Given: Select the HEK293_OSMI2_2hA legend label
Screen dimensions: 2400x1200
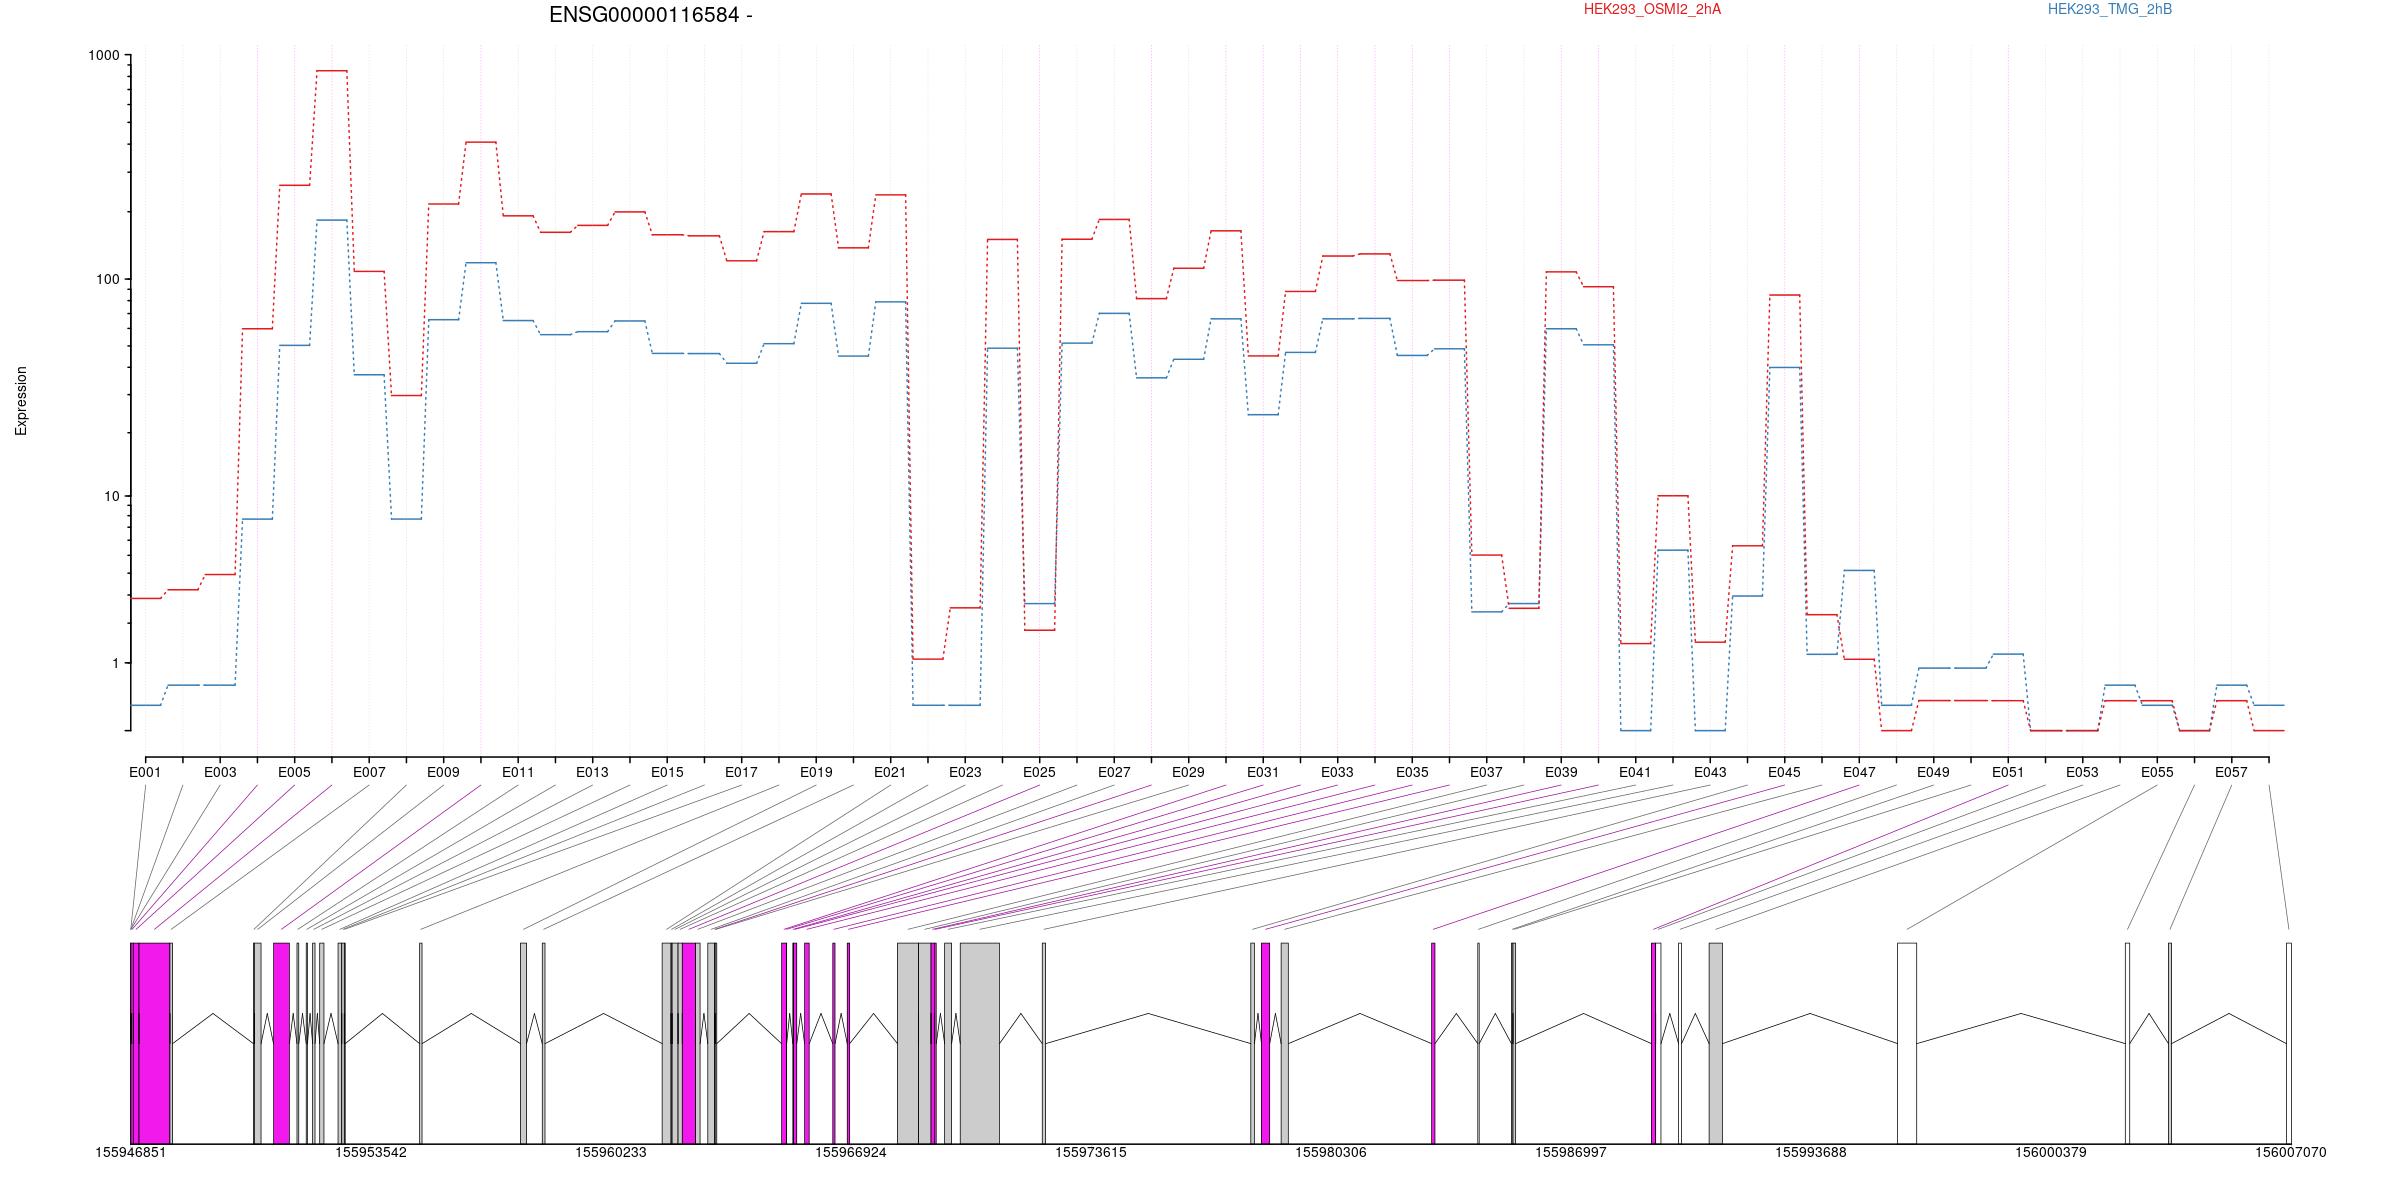Looking at the screenshot, I should pos(1652,9).
